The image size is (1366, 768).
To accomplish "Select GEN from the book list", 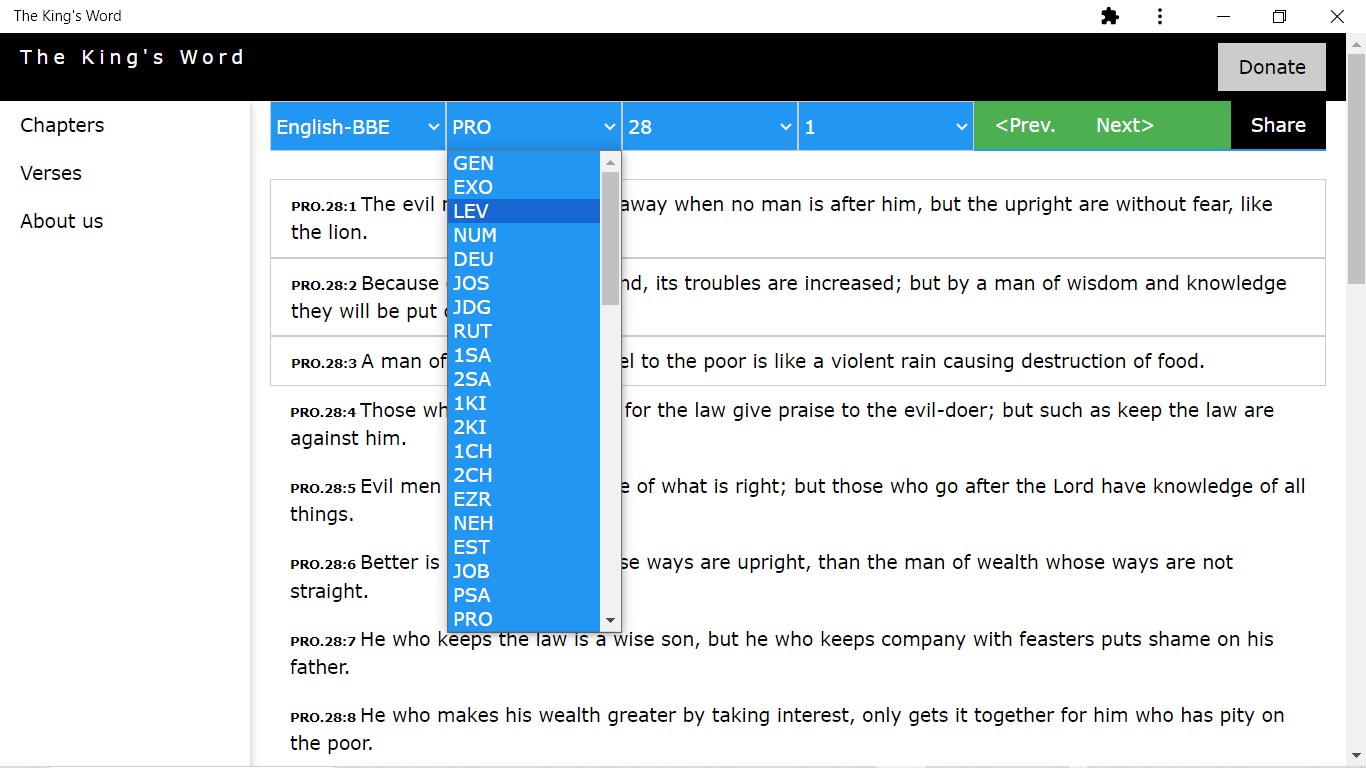I will click(x=524, y=163).
